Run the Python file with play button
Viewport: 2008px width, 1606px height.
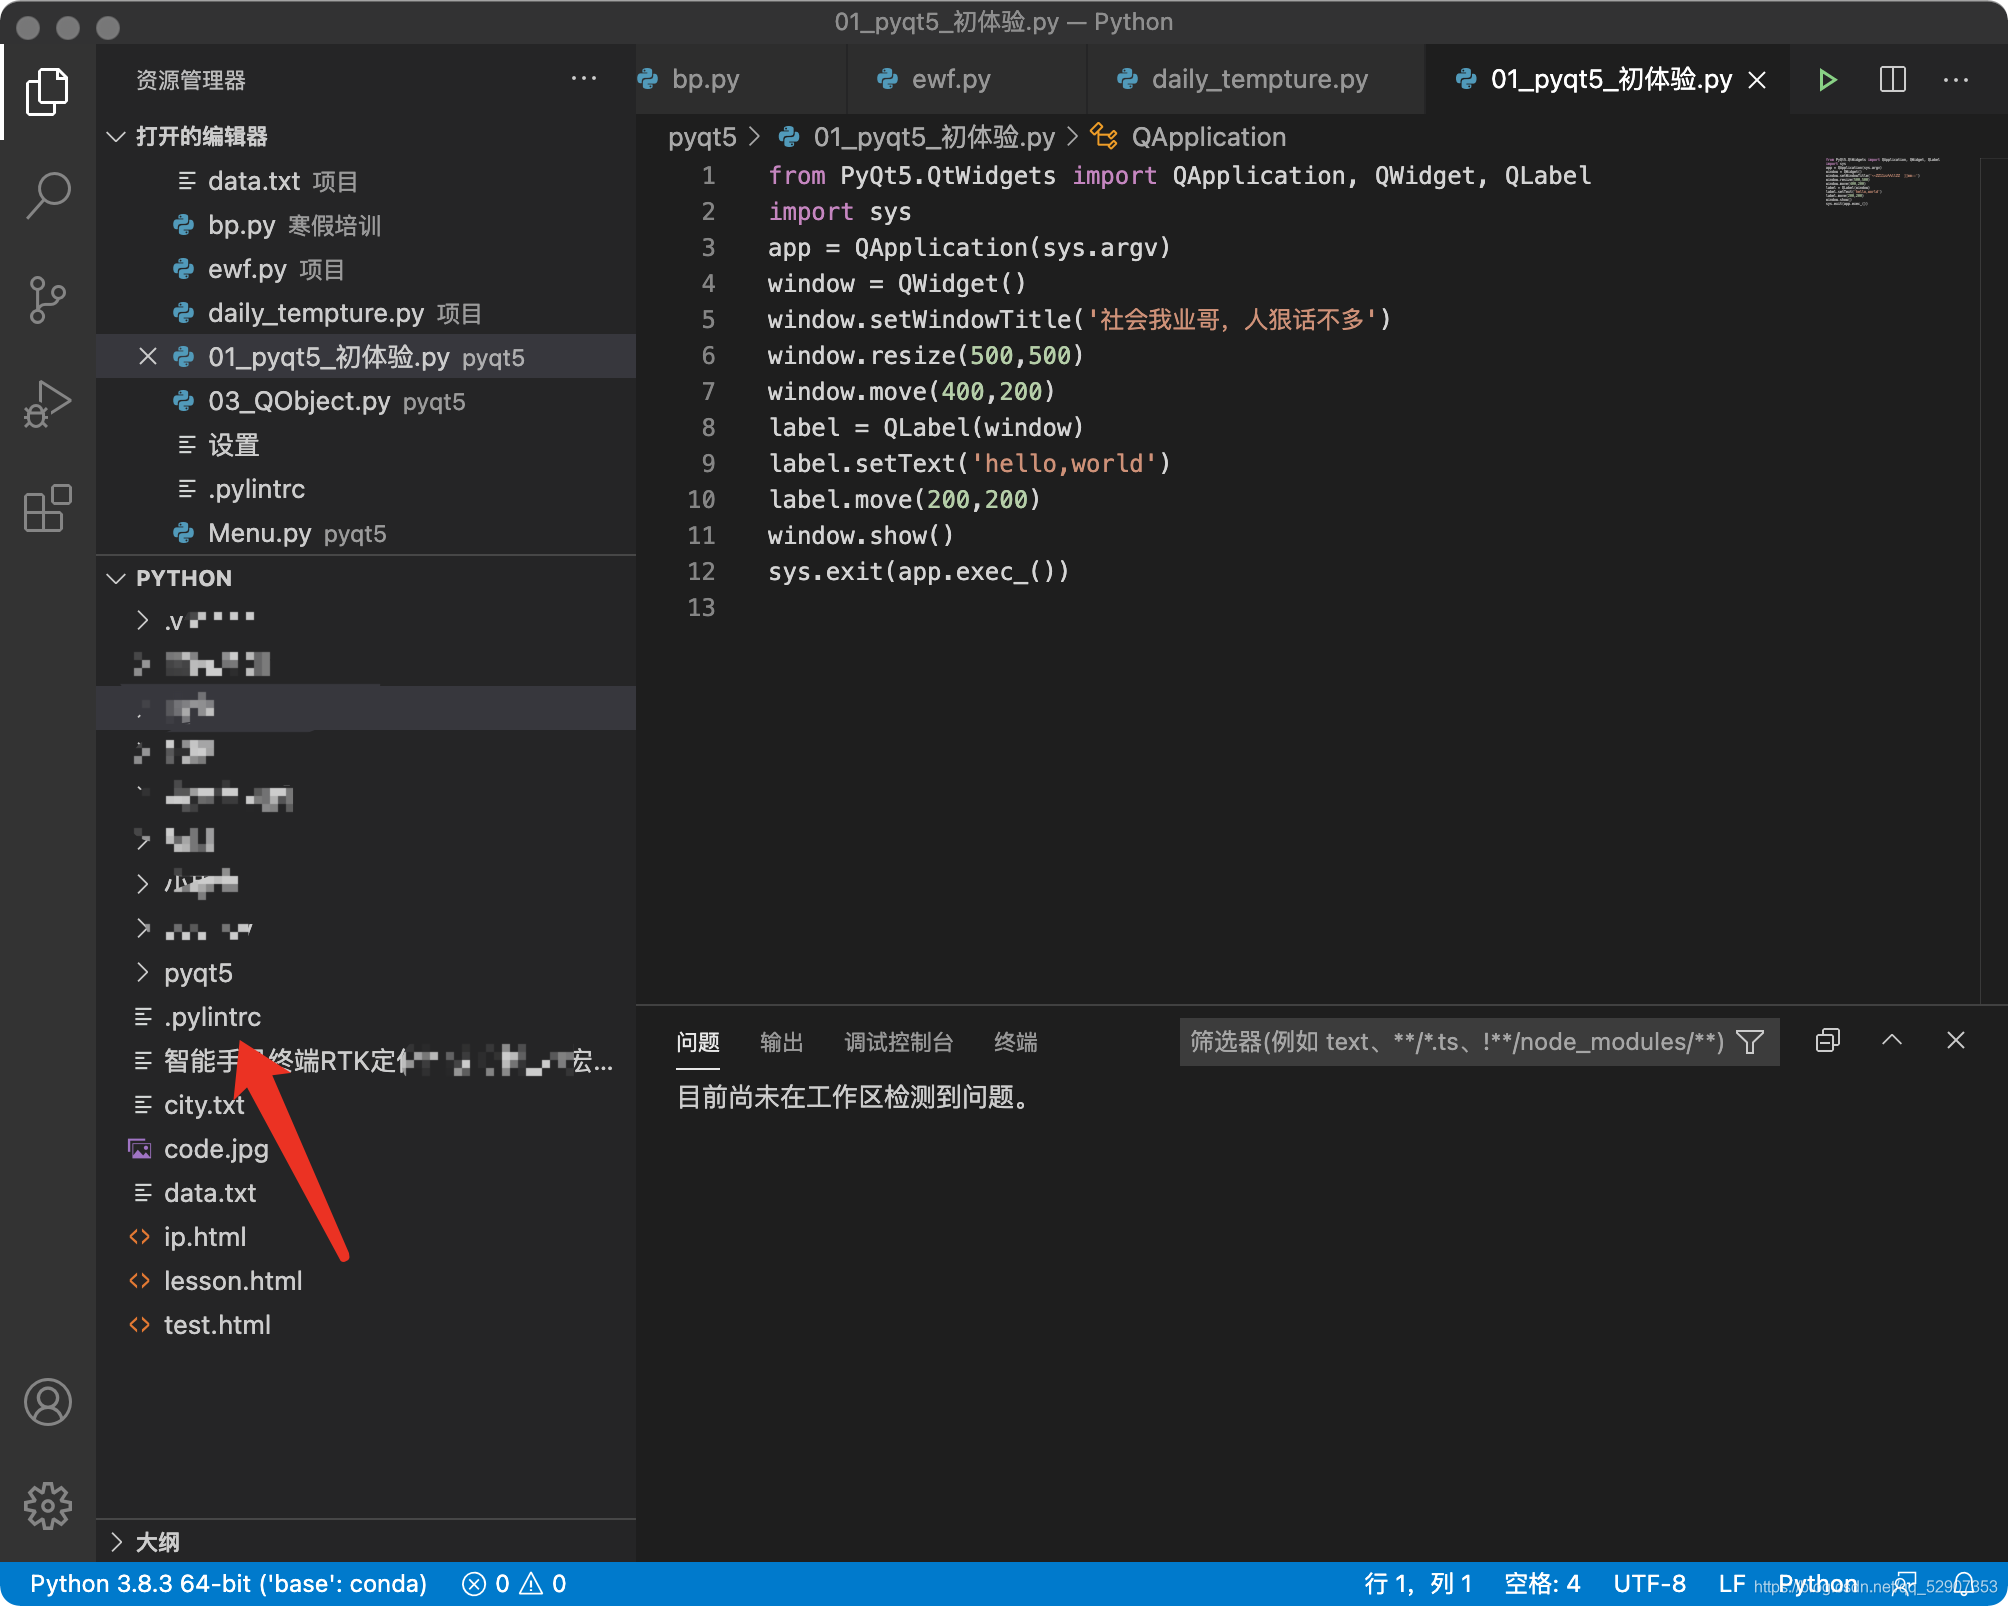1827,80
